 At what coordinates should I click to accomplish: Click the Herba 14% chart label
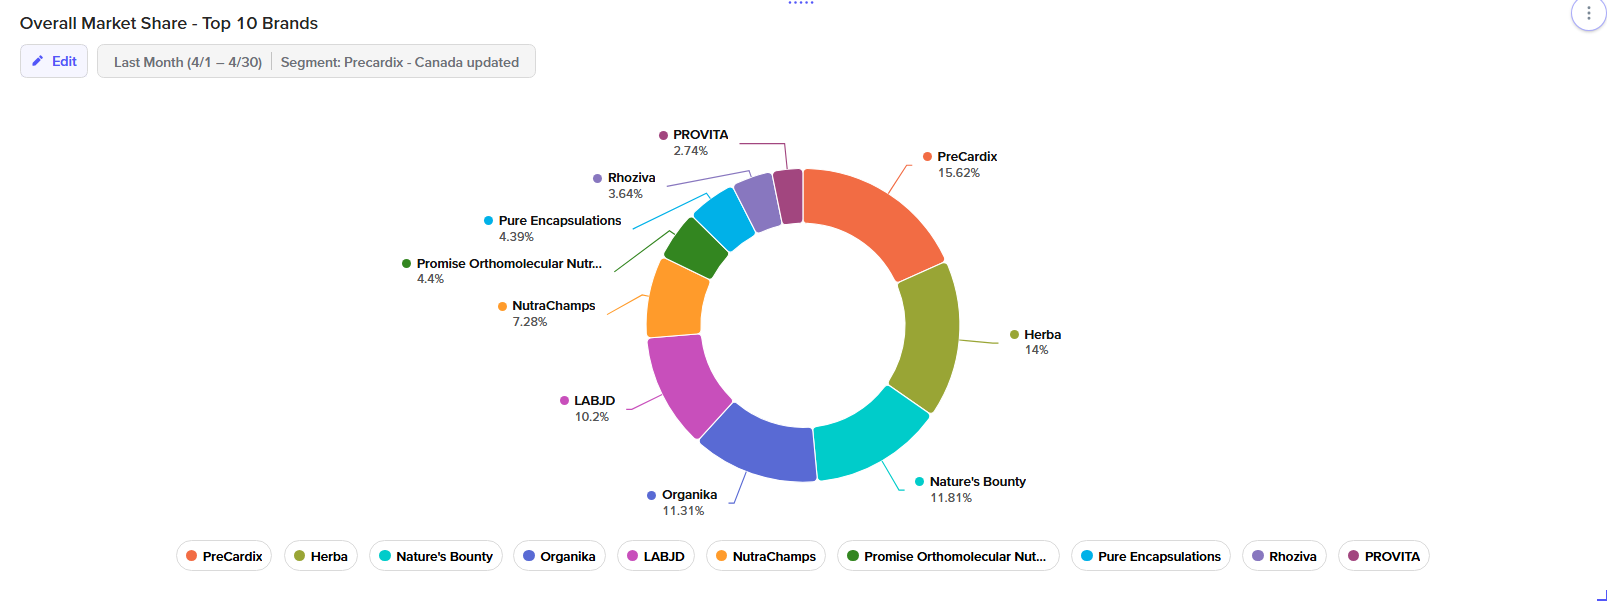(x=1035, y=342)
